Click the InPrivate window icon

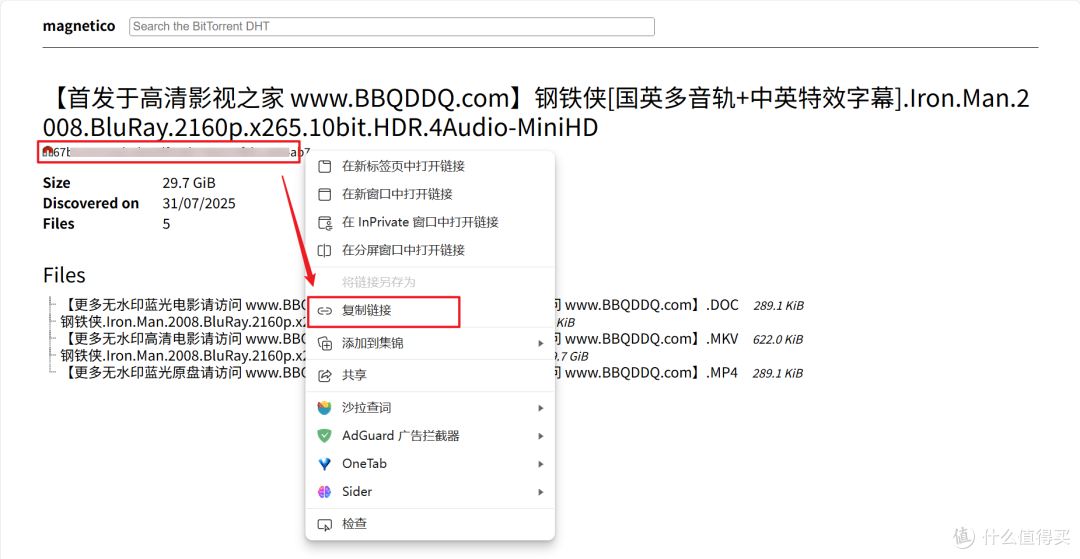click(324, 222)
